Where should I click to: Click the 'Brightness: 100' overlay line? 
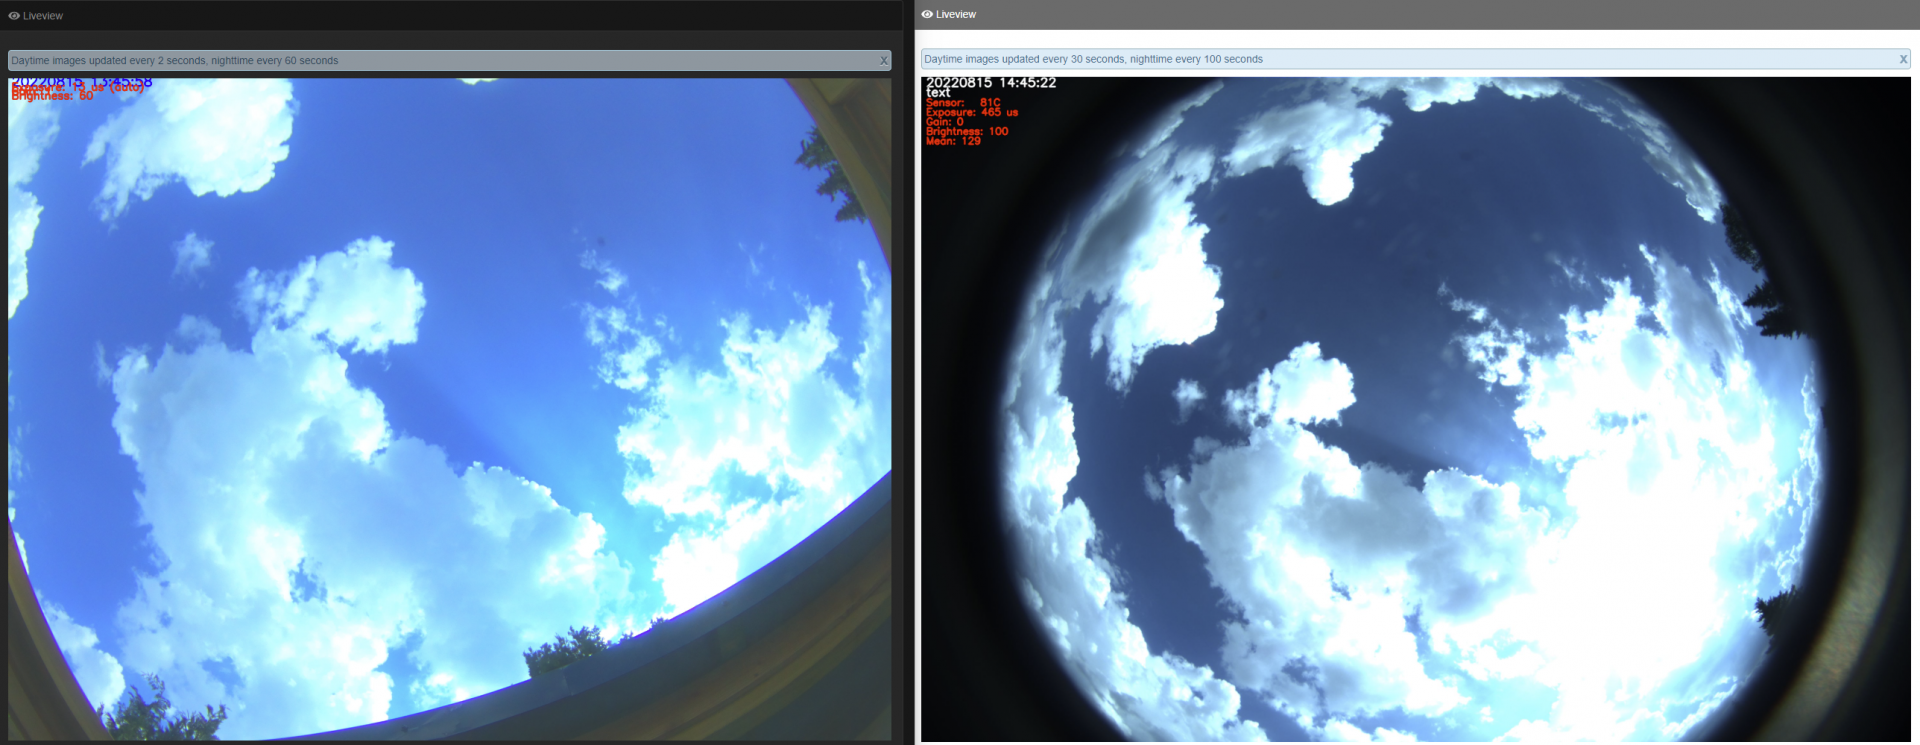[x=967, y=131]
